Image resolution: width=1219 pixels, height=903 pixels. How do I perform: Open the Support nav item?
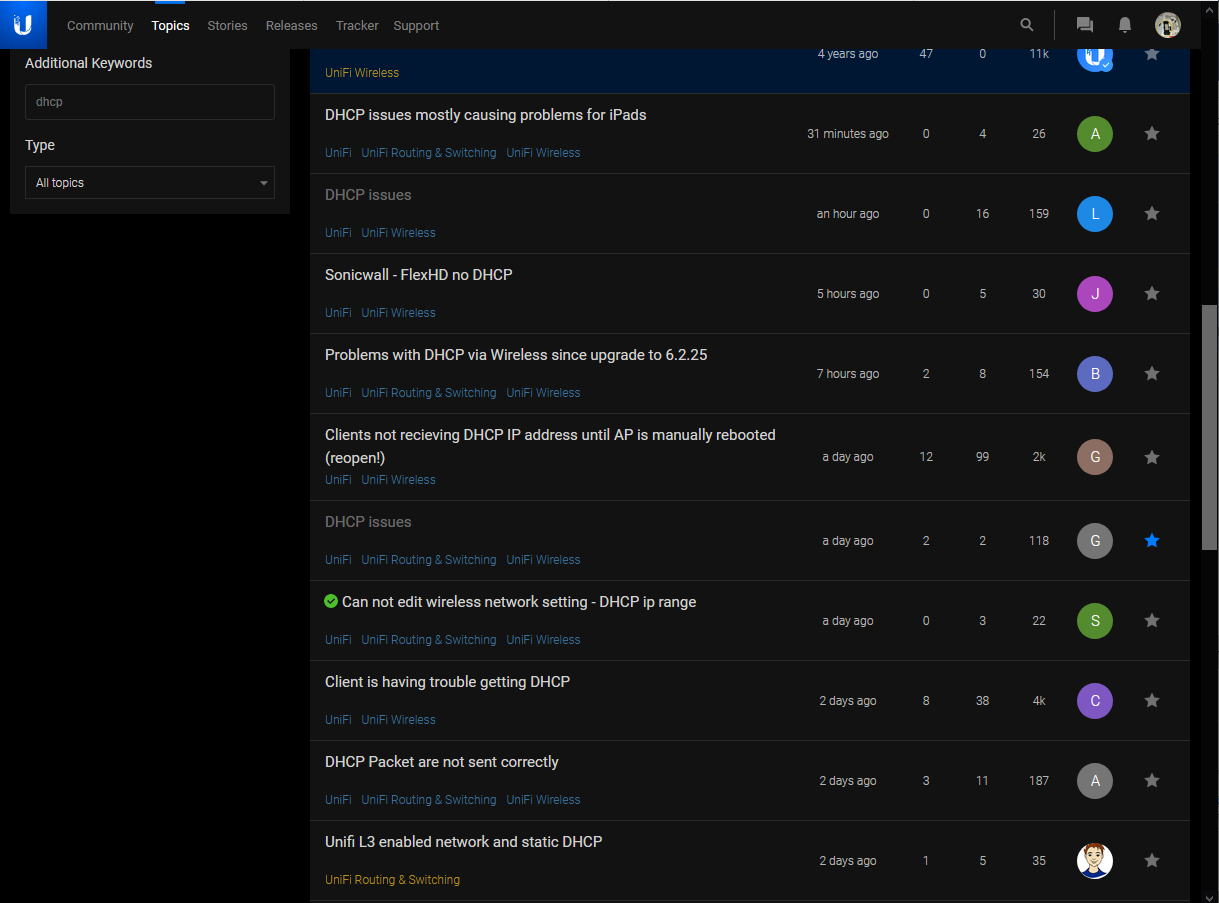coord(416,26)
